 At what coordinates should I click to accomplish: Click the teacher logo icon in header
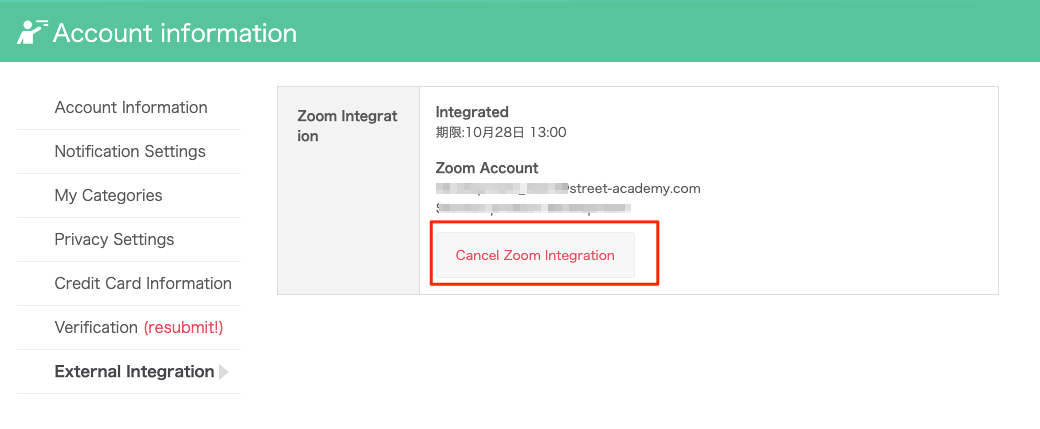pos(32,32)
